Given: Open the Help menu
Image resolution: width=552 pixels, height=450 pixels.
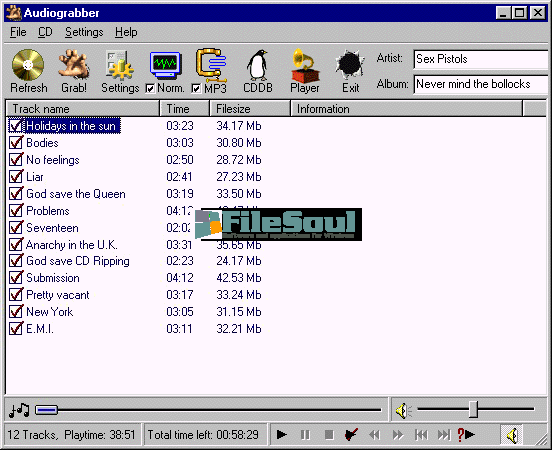Looking at the screenshot, I should (126, 32).
